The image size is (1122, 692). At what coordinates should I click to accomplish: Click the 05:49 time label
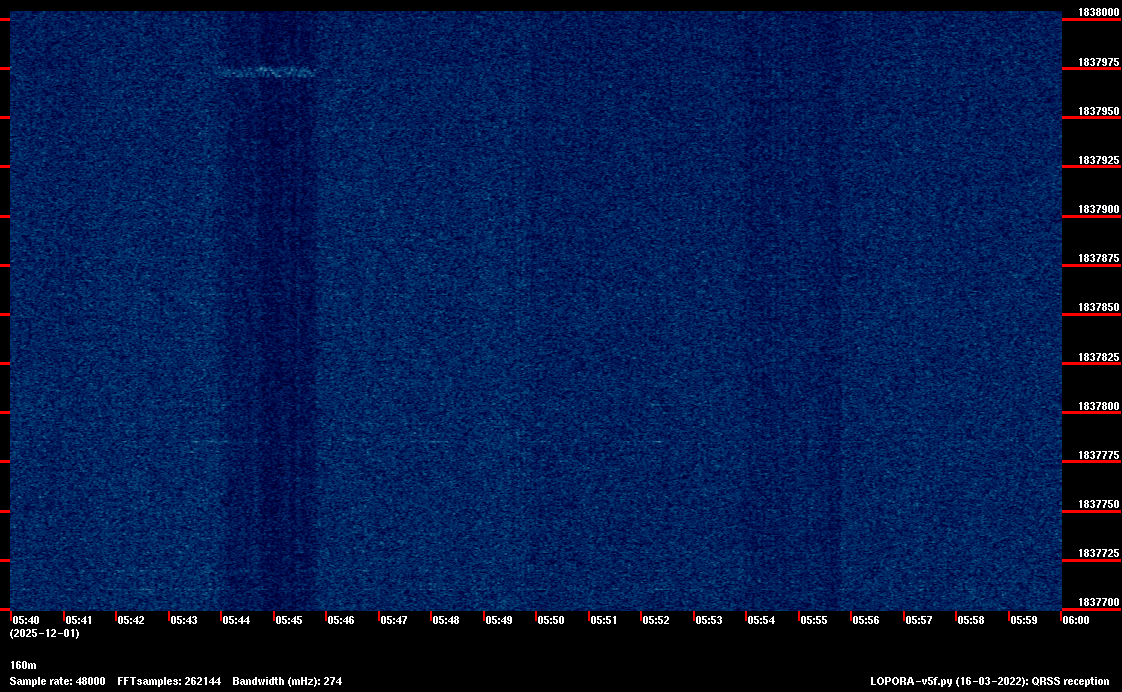pos(499,620)
